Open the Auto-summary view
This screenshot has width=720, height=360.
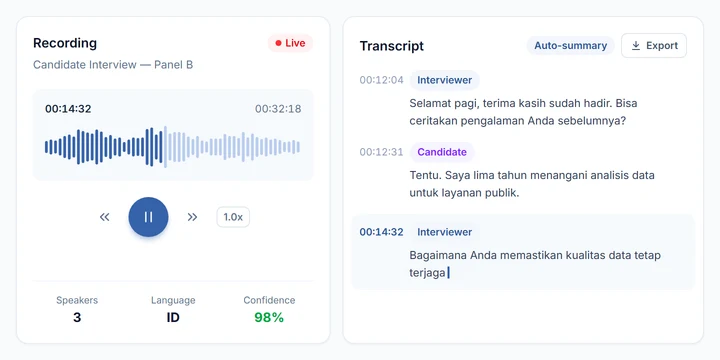[570, 45]
